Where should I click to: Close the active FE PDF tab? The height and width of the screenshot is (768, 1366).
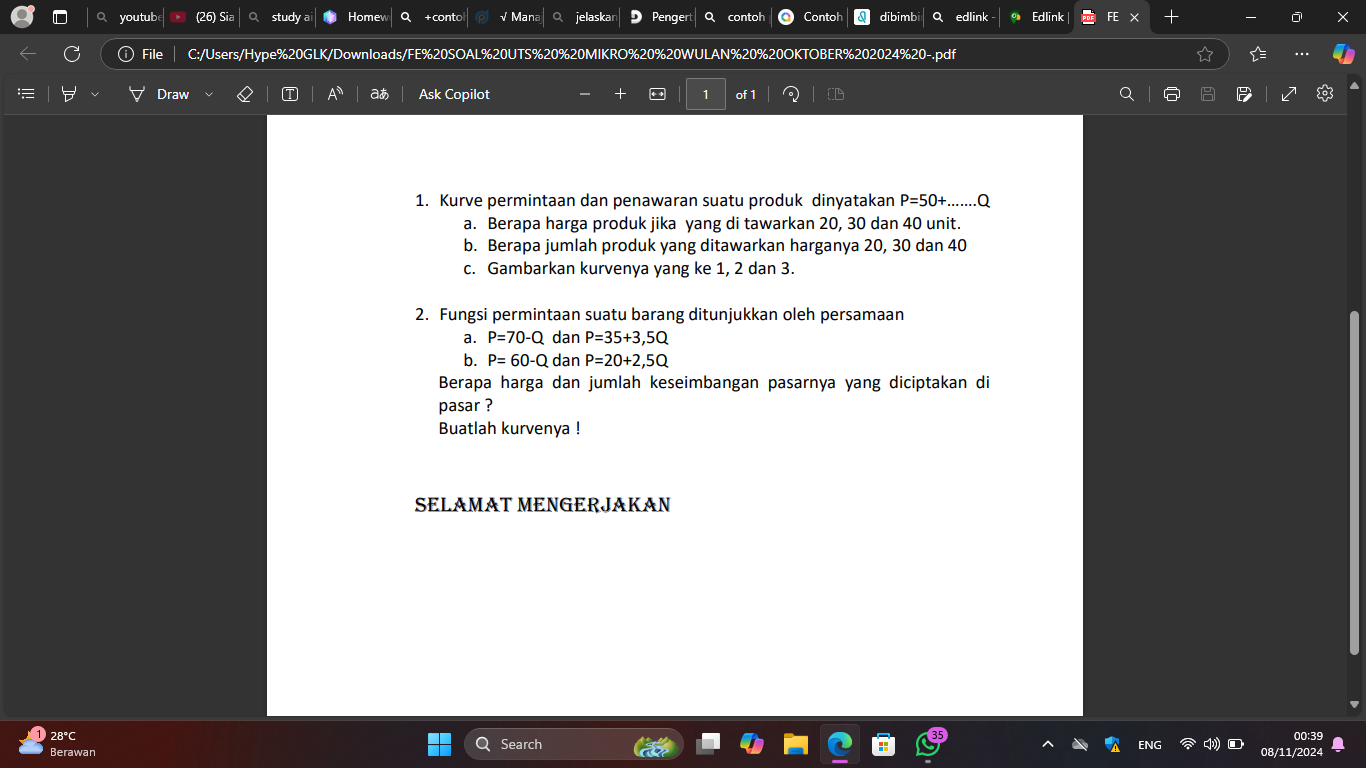coord(1134,17)
